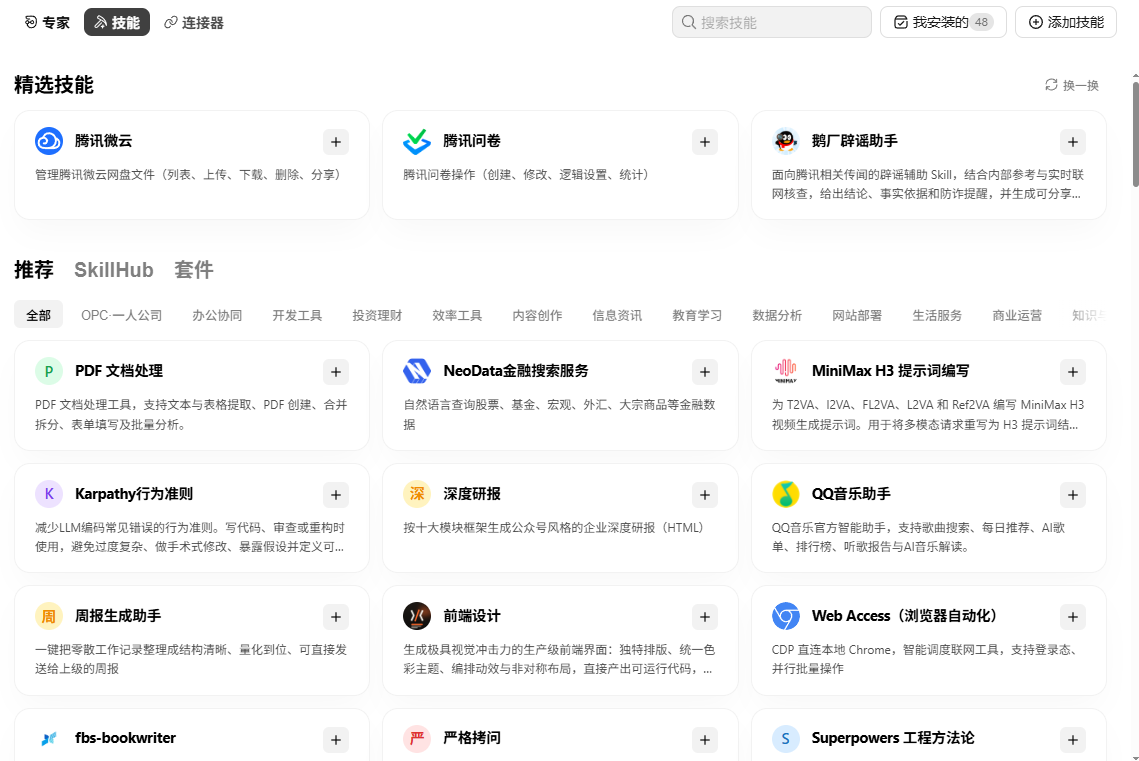
Task: Open the QQ音乐助手 skill title
Action: pos(851,494)
